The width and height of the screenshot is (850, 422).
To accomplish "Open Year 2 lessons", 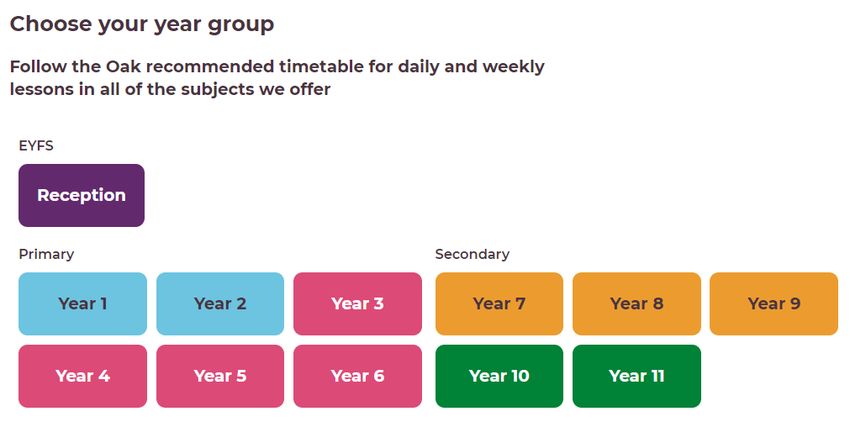I will click(220, 304).
